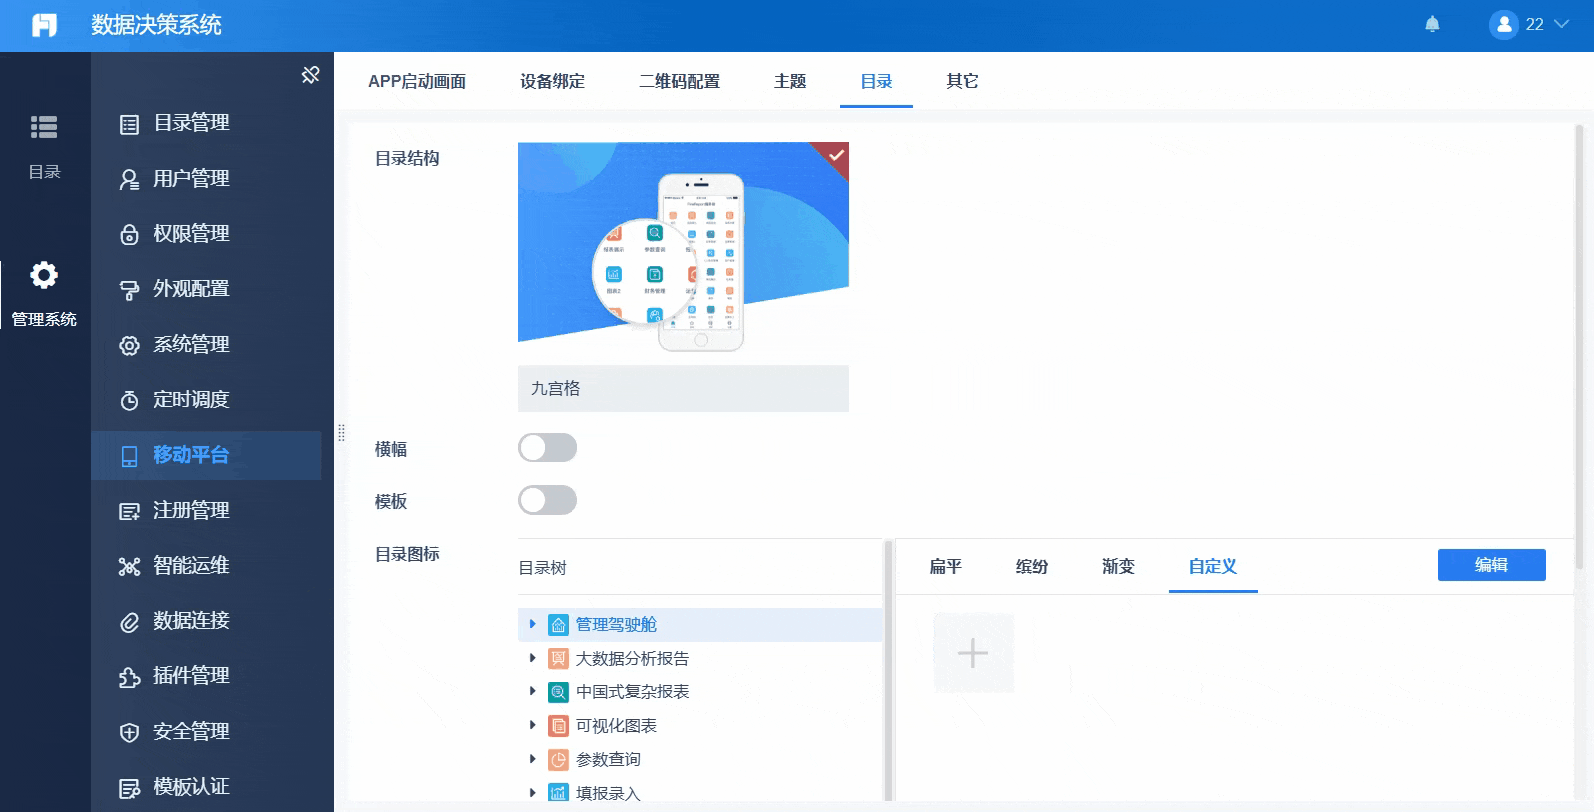This screenshot has height=812, width=1594.
Task: Expand the 中国式复杂报表 tree node
Action: pyautogui.click(x=532, y=691)
